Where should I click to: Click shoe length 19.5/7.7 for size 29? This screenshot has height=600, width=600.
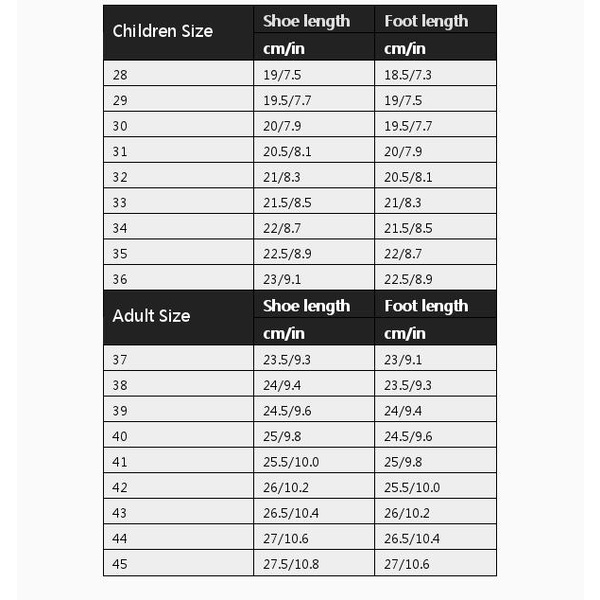(x=314, y=99)
